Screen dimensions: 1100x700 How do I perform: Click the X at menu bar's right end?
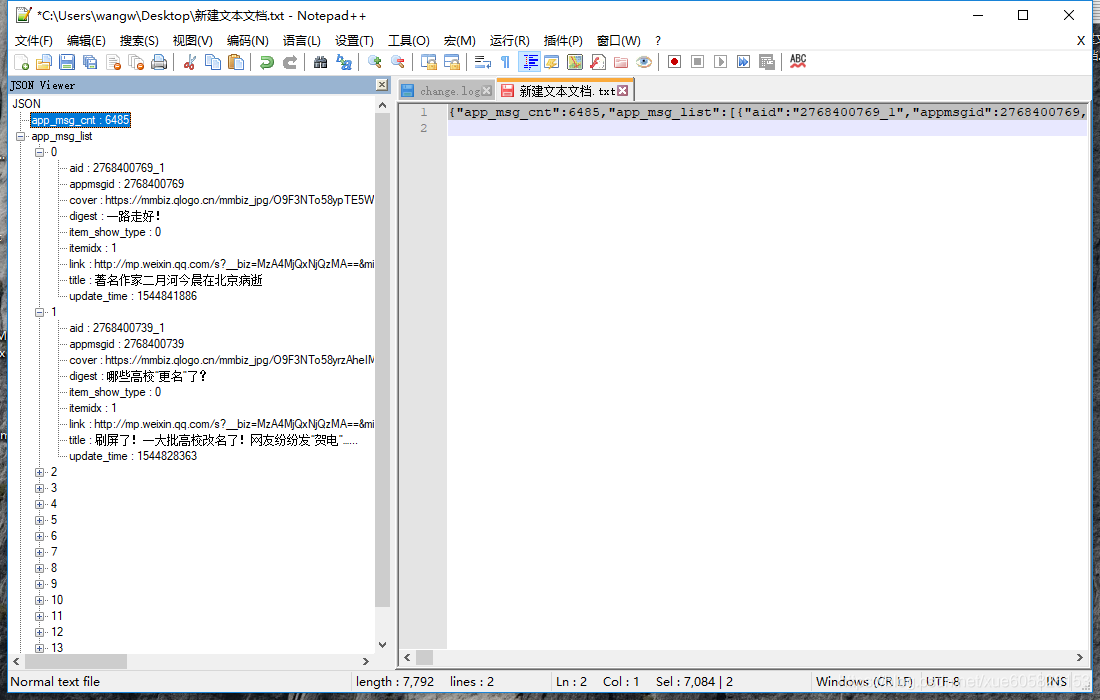coord(1081,41)
